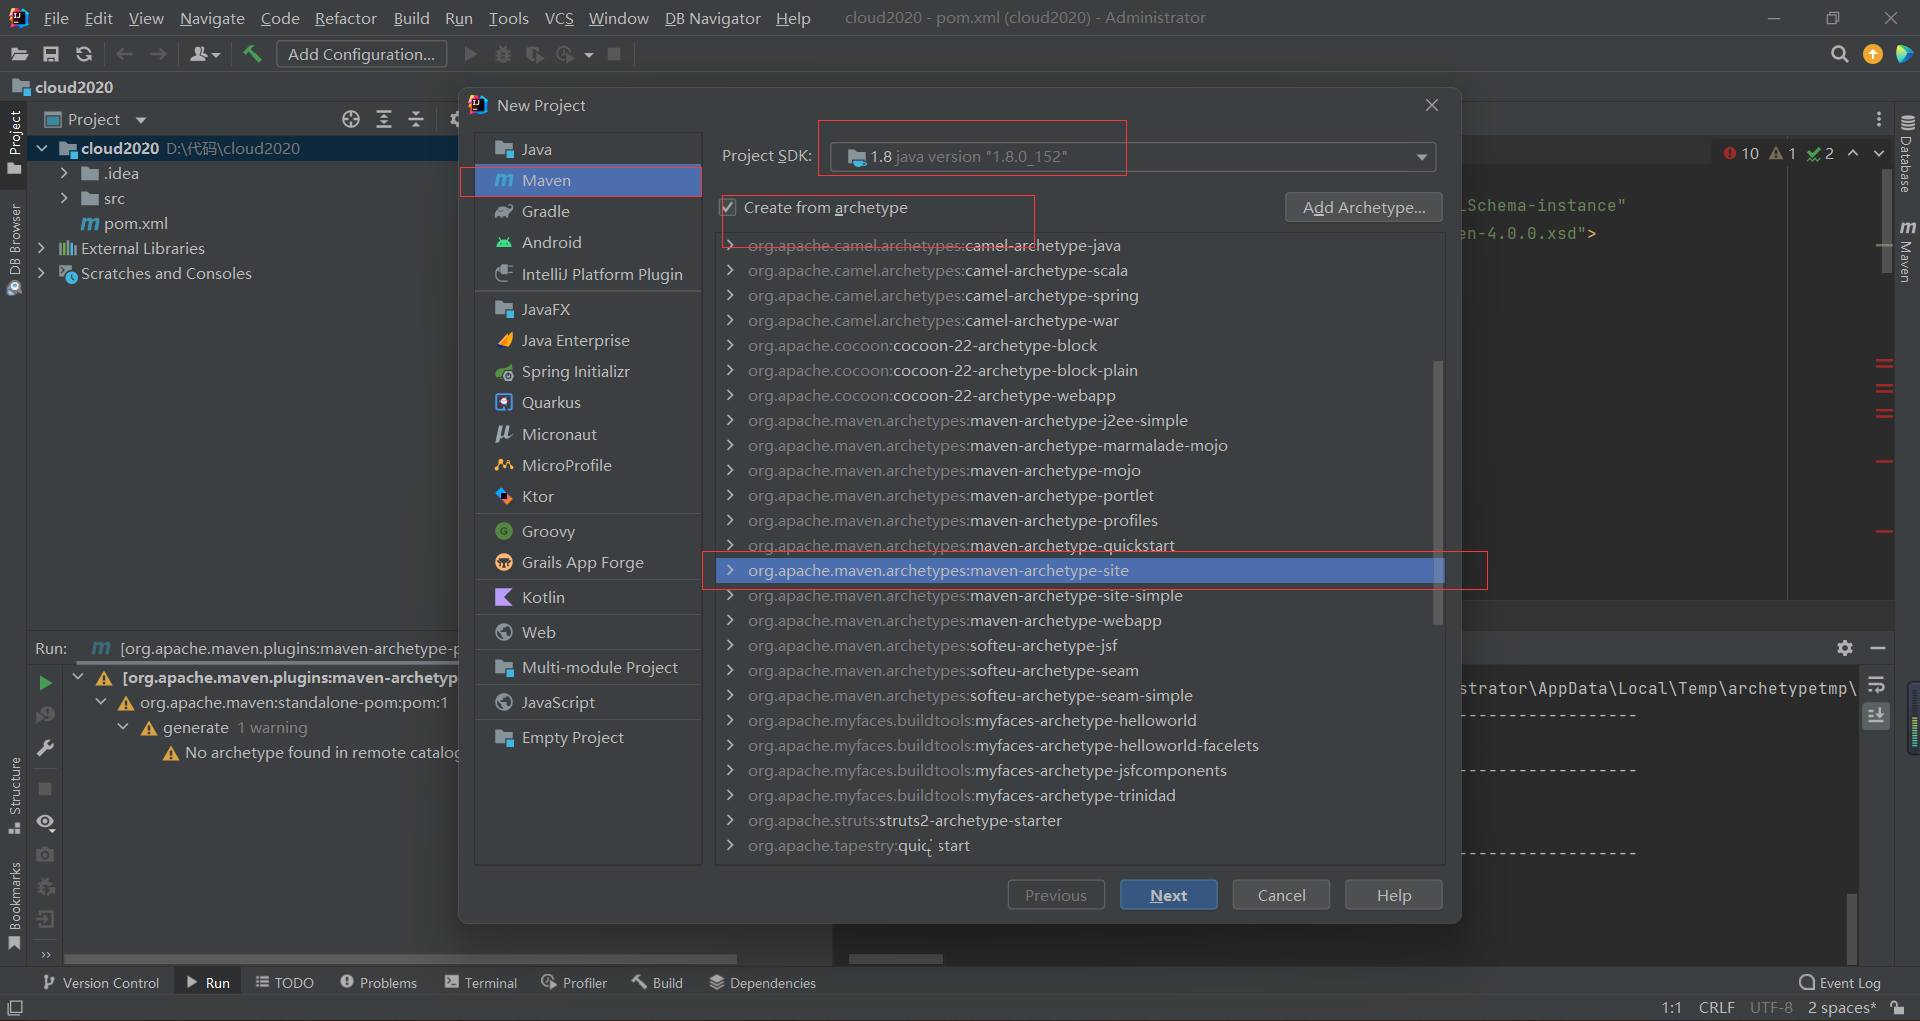
Task: Open the Project SDK dropdown
Action: pos(1133,157)
